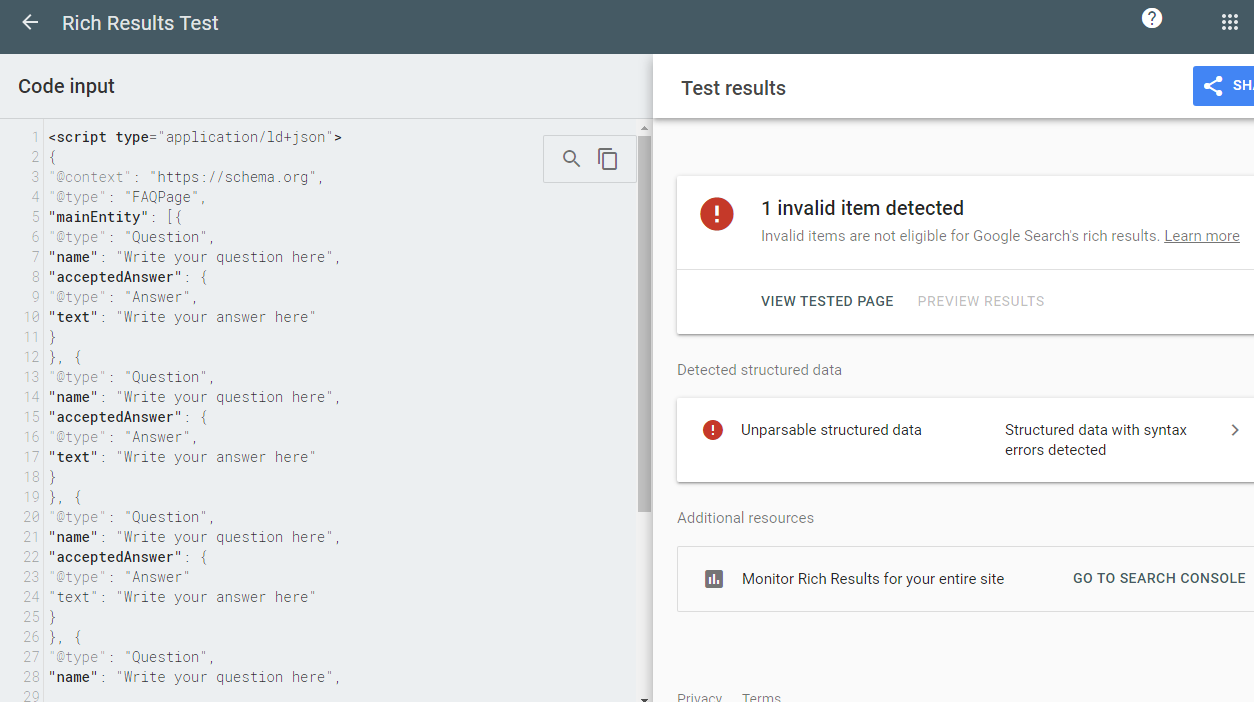The height and width of the screenshot is (702, 1254).
Task: Click the code editor scroll down arrow
Action: coord(644,697)
